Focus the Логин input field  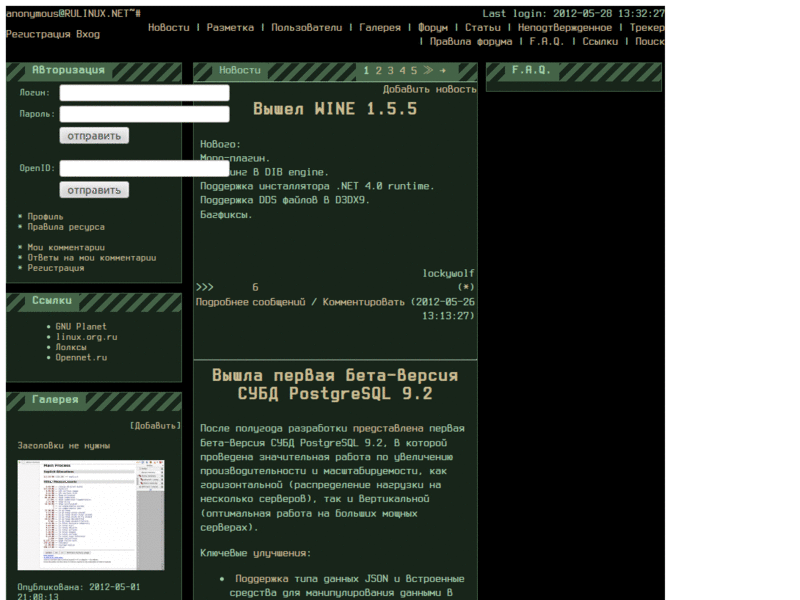coord(144,93)
